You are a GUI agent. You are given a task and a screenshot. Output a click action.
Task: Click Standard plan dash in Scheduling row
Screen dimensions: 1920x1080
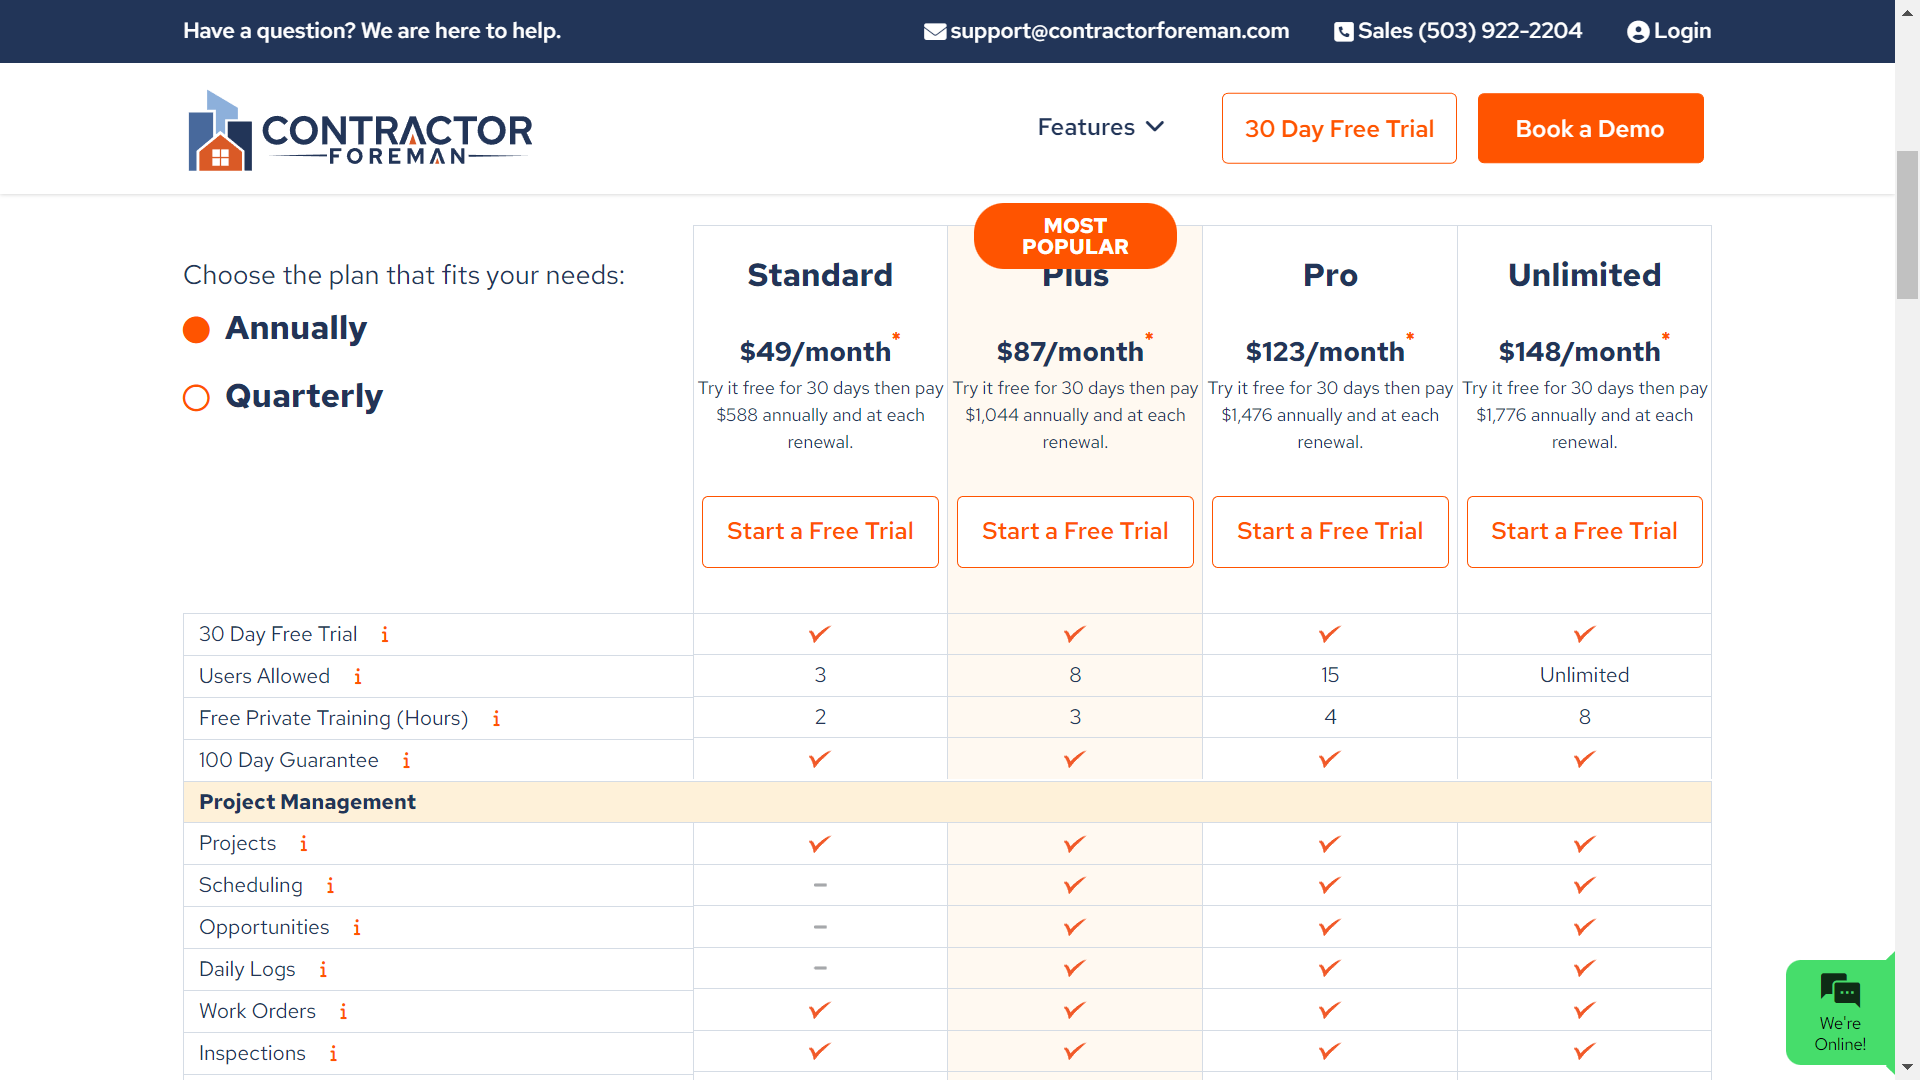coord(820,885)
